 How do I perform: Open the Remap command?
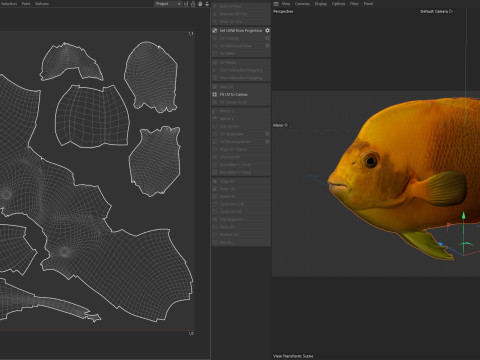[241, 242]
